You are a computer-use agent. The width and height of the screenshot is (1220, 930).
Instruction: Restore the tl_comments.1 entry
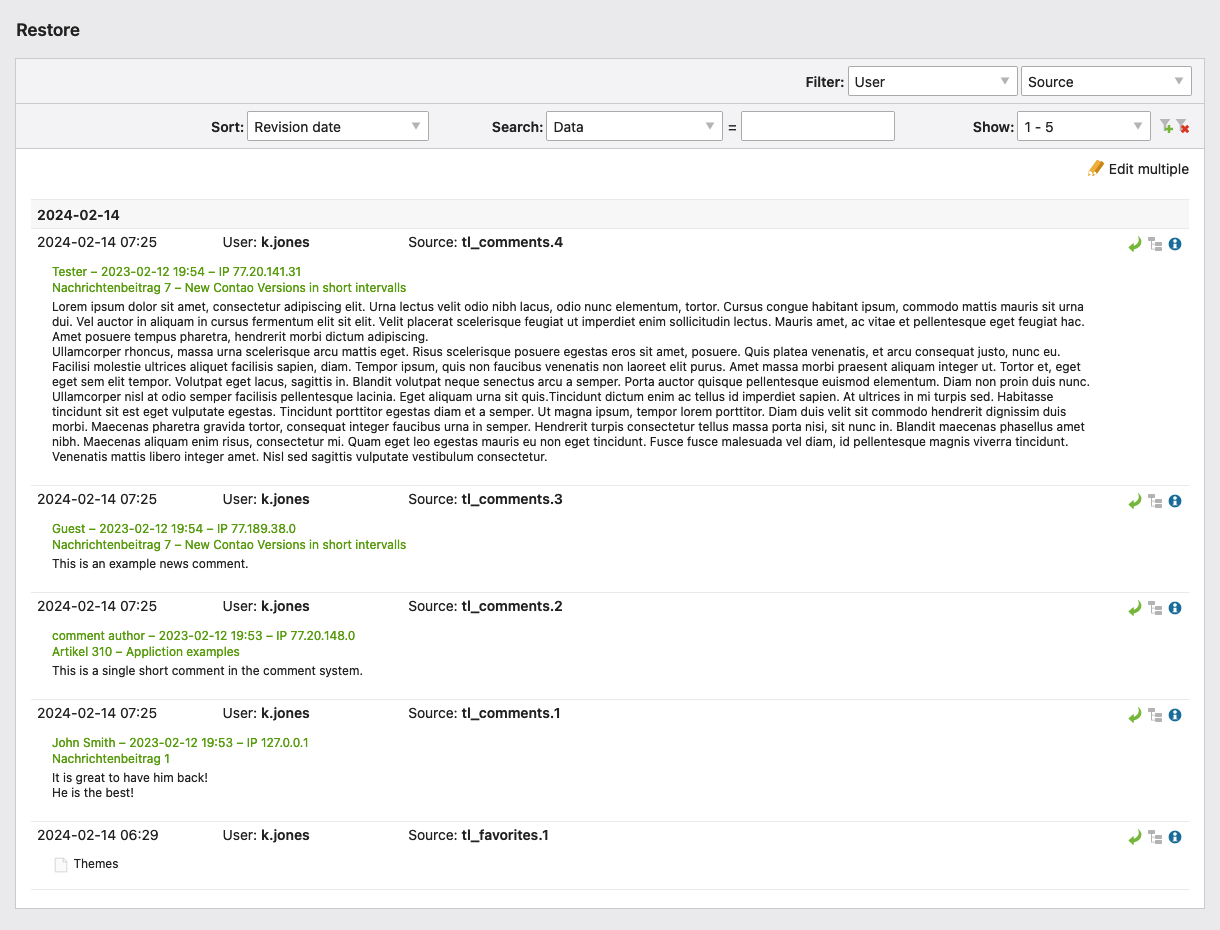1135,715
